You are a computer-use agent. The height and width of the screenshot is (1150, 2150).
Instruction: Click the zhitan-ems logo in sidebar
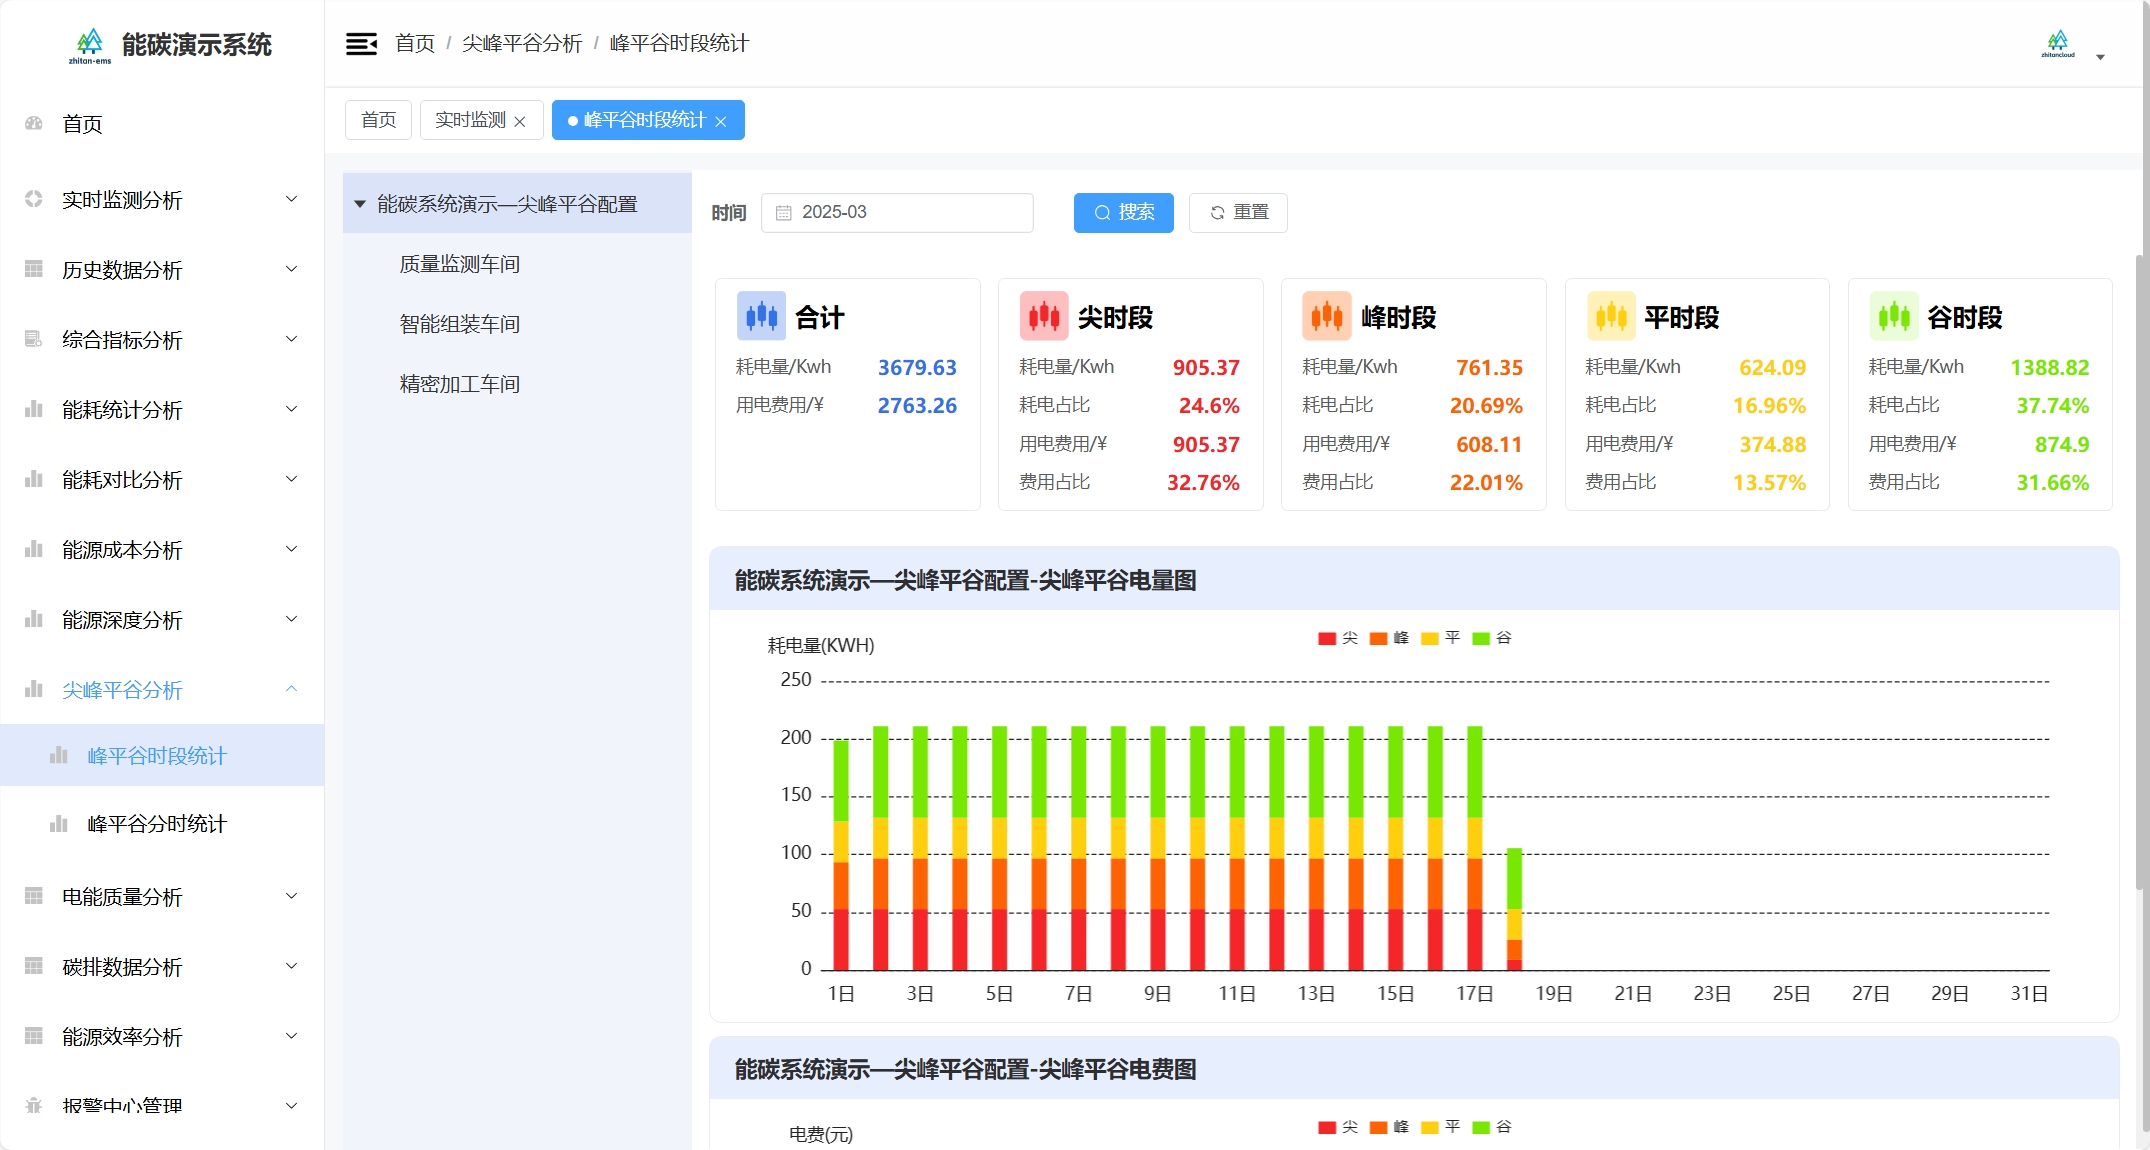pos(90,45)
